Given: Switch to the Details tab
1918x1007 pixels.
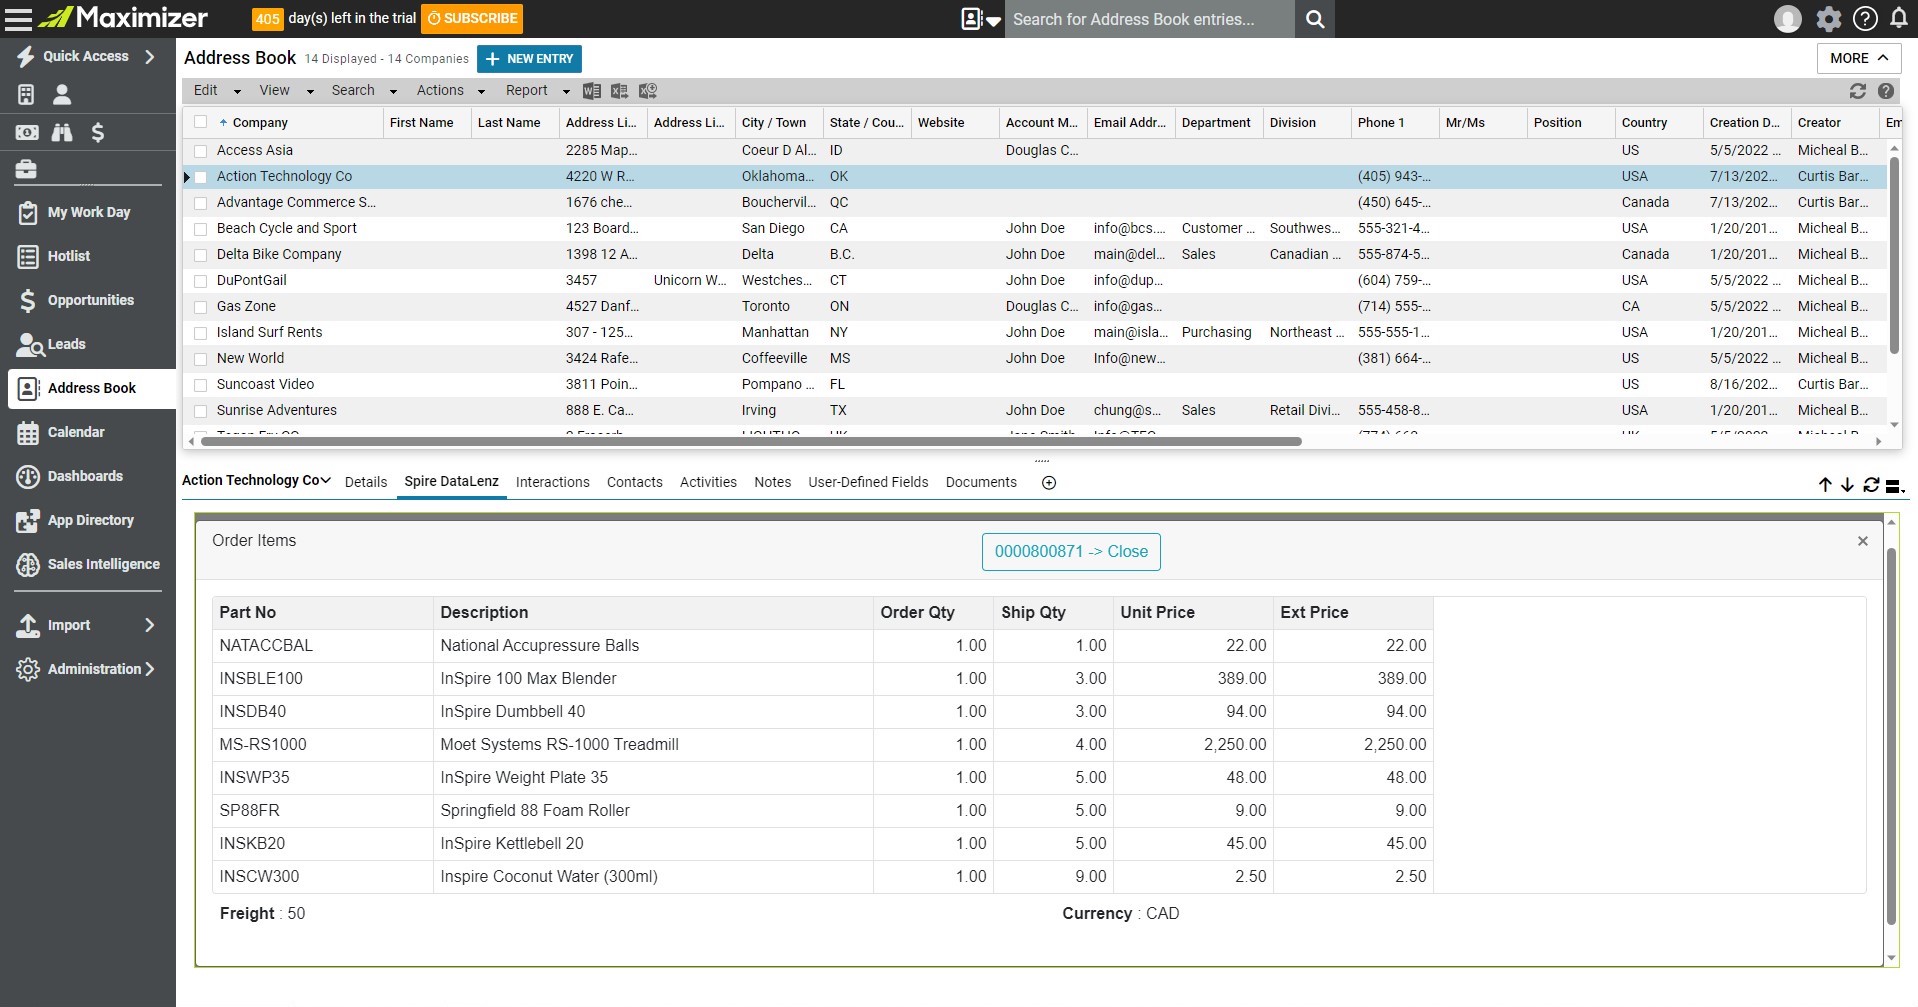Looking at the screenshot, I should click(366, 482).
